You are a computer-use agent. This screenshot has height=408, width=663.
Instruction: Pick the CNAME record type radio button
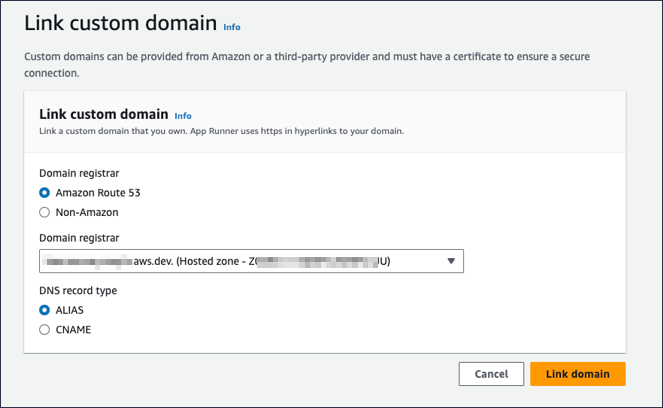[44, 329]
